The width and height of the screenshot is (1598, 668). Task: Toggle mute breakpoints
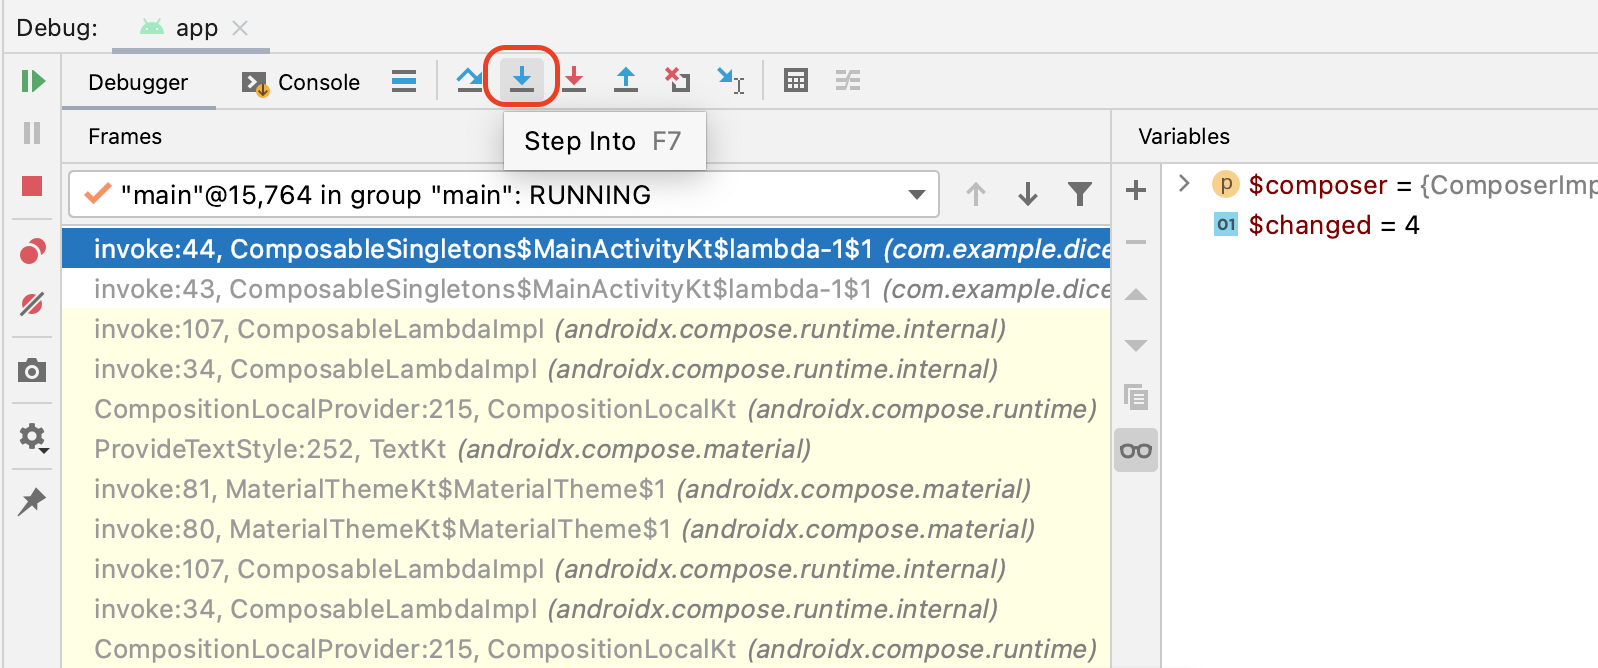pos(32,303)
